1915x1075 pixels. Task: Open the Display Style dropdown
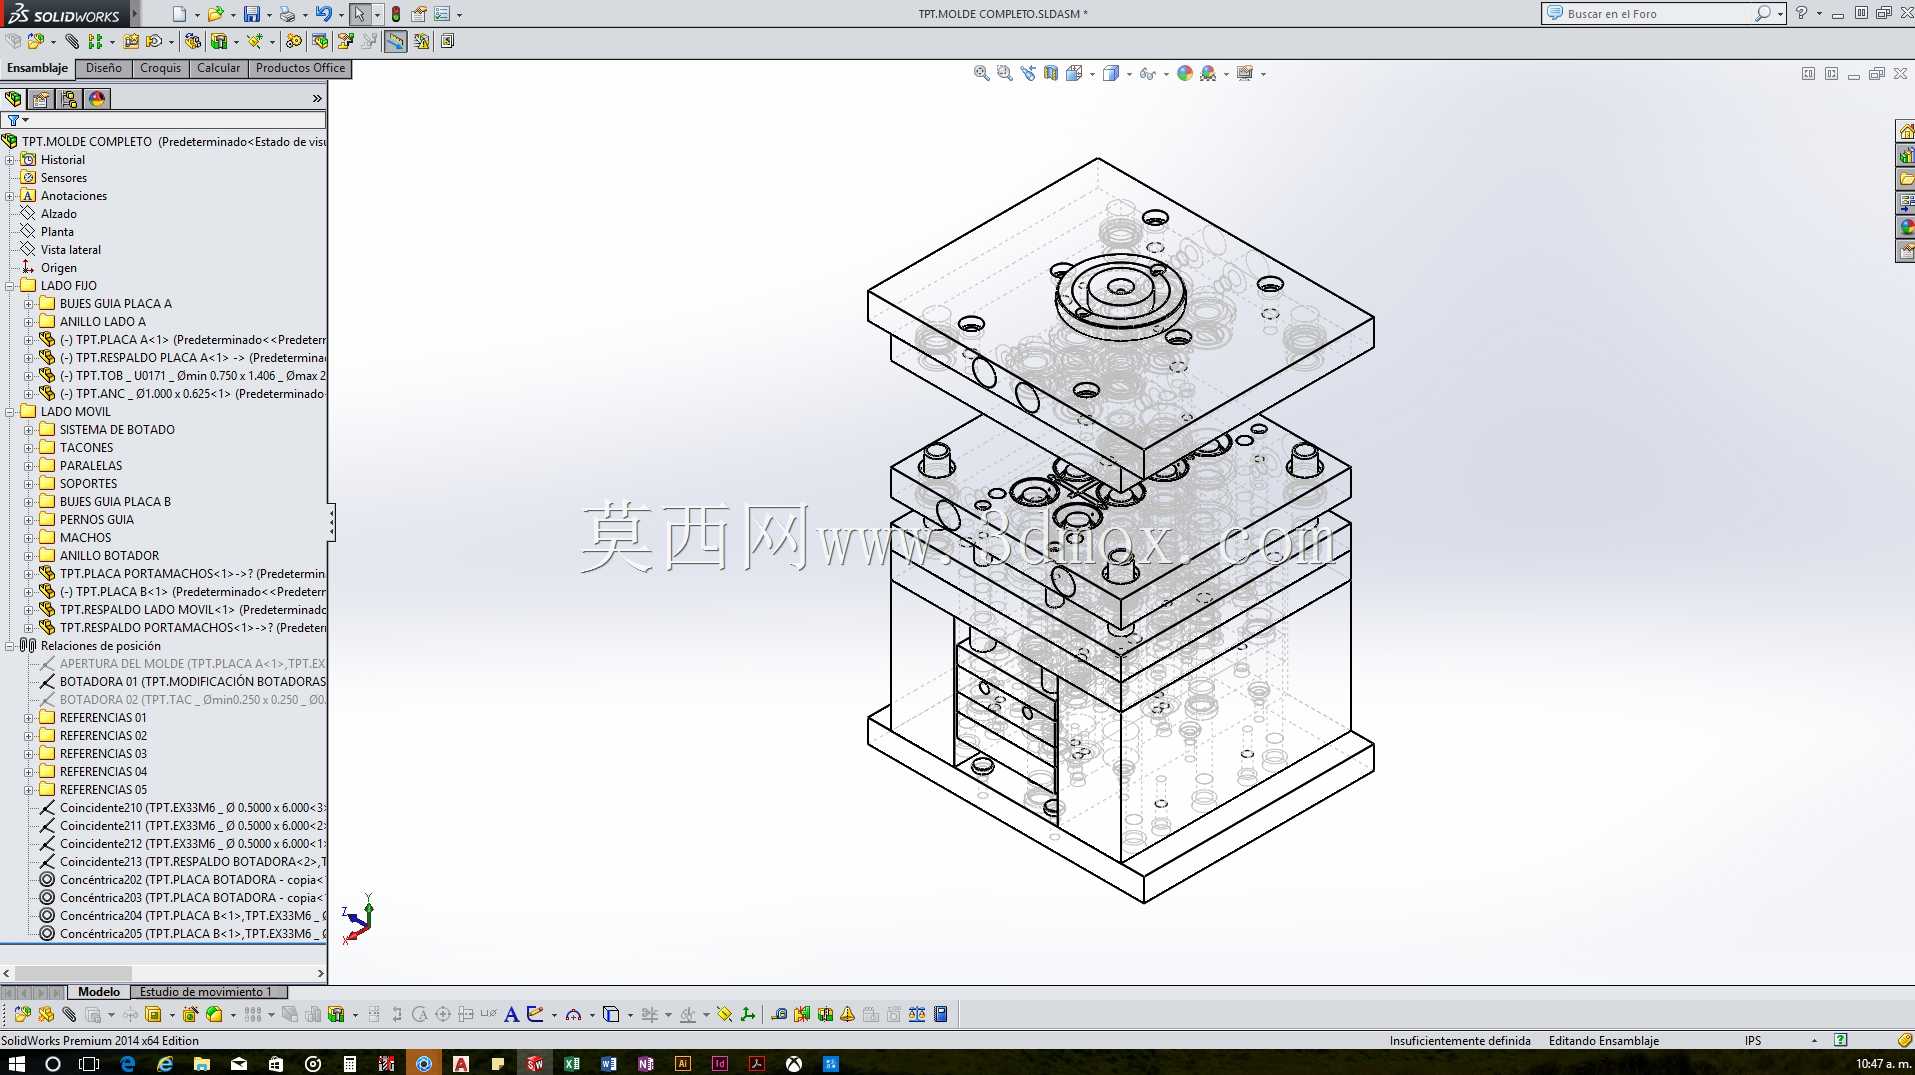(x=1129, y=74)
